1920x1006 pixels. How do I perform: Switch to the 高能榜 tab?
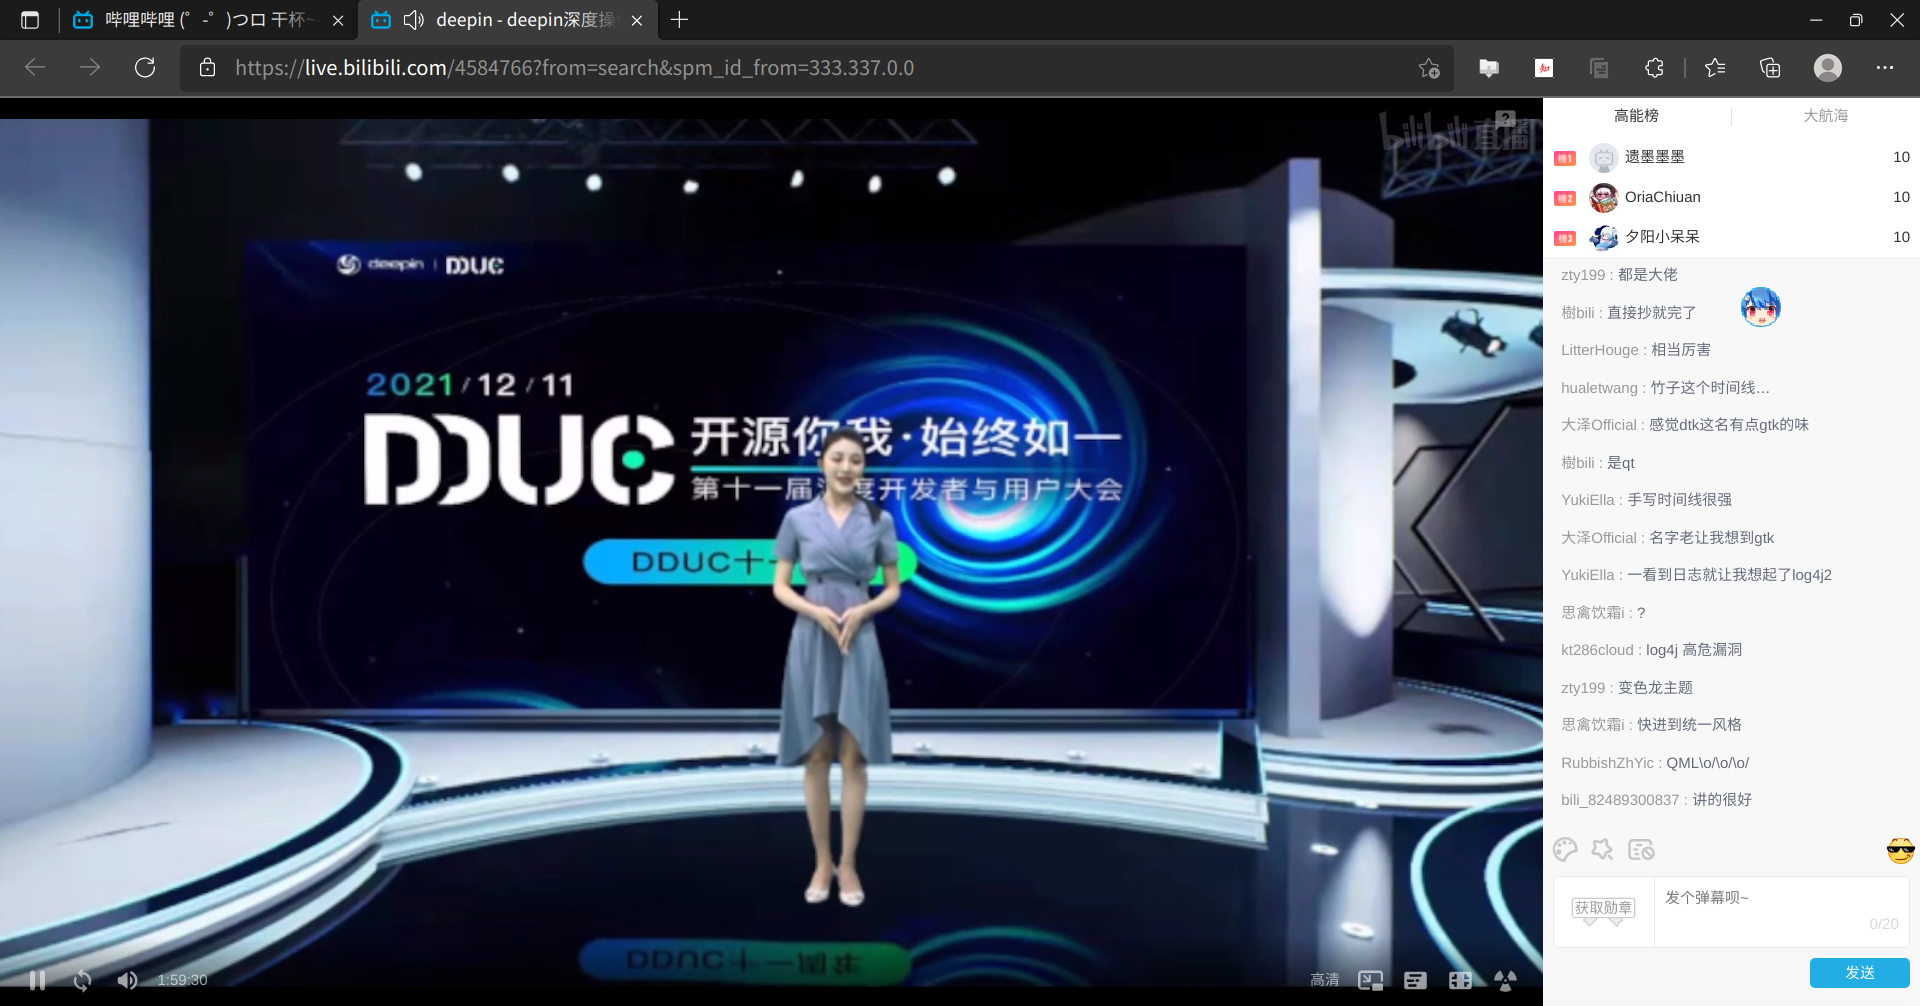coord(1636,116)
